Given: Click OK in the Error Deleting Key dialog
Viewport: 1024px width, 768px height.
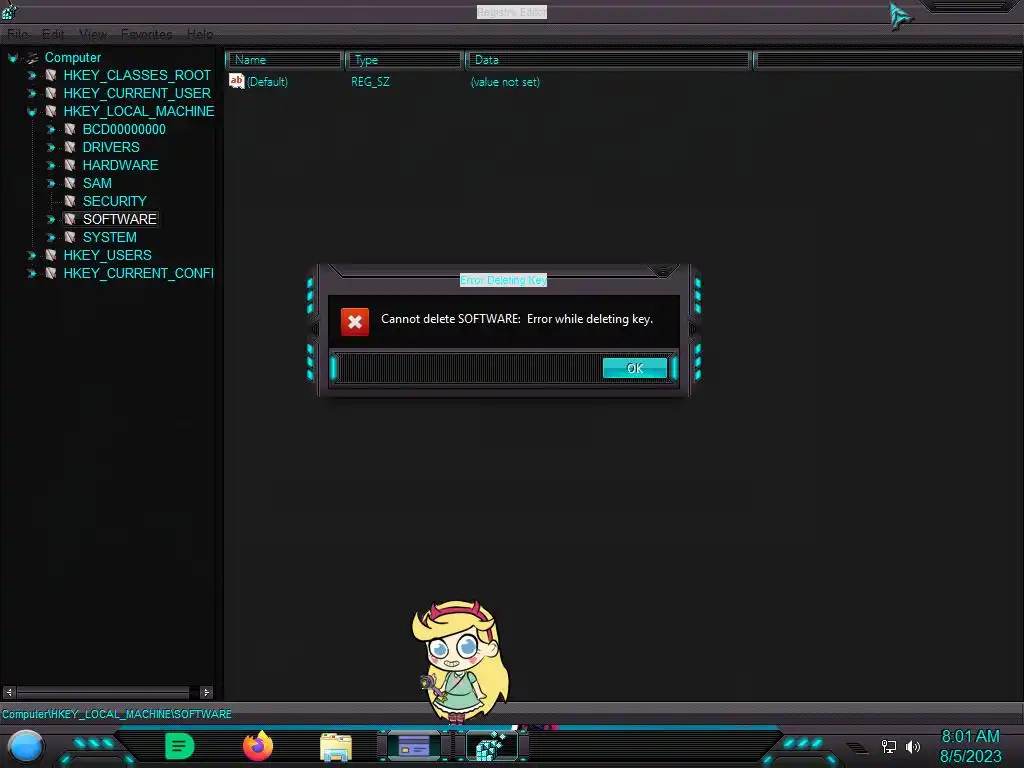Looking at the screenshot, I should coord(635,368).
